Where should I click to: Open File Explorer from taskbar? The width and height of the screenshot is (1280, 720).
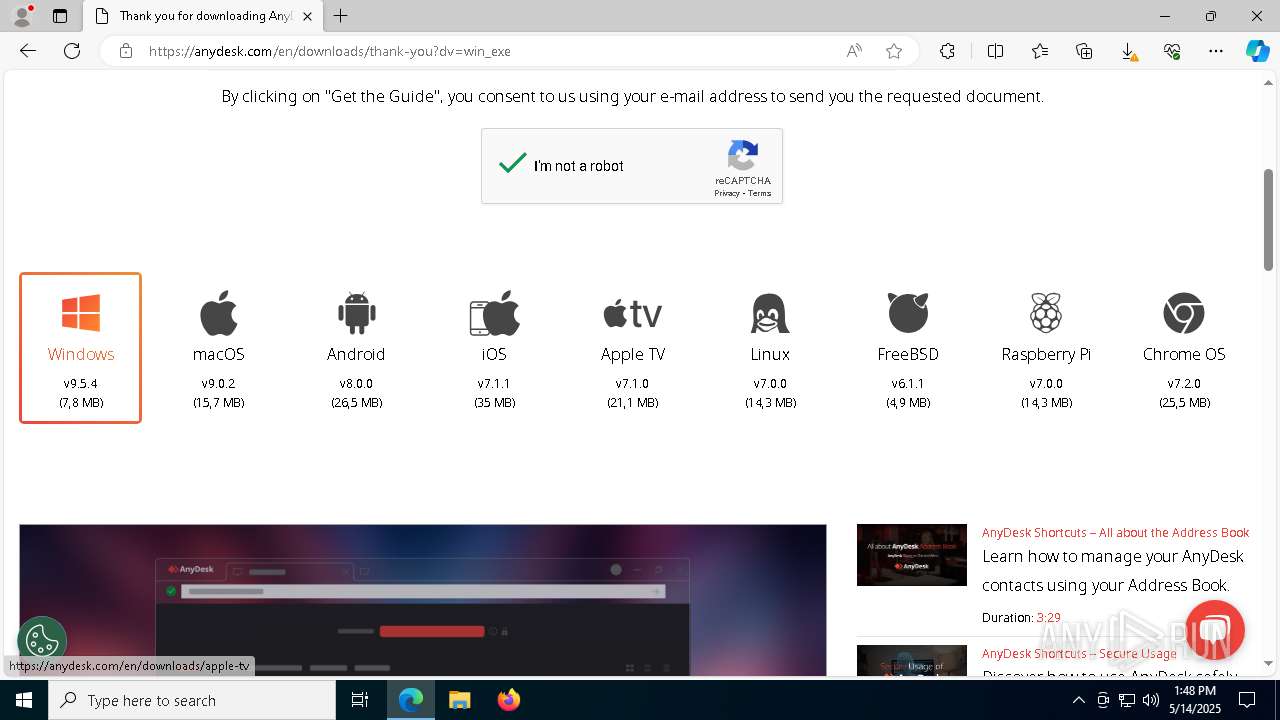459,700
